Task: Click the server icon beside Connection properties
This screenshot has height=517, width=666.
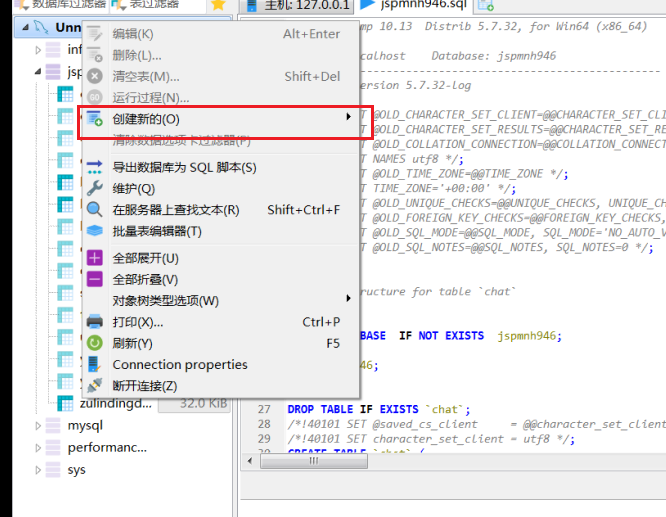Action: [x=93, y=364]
